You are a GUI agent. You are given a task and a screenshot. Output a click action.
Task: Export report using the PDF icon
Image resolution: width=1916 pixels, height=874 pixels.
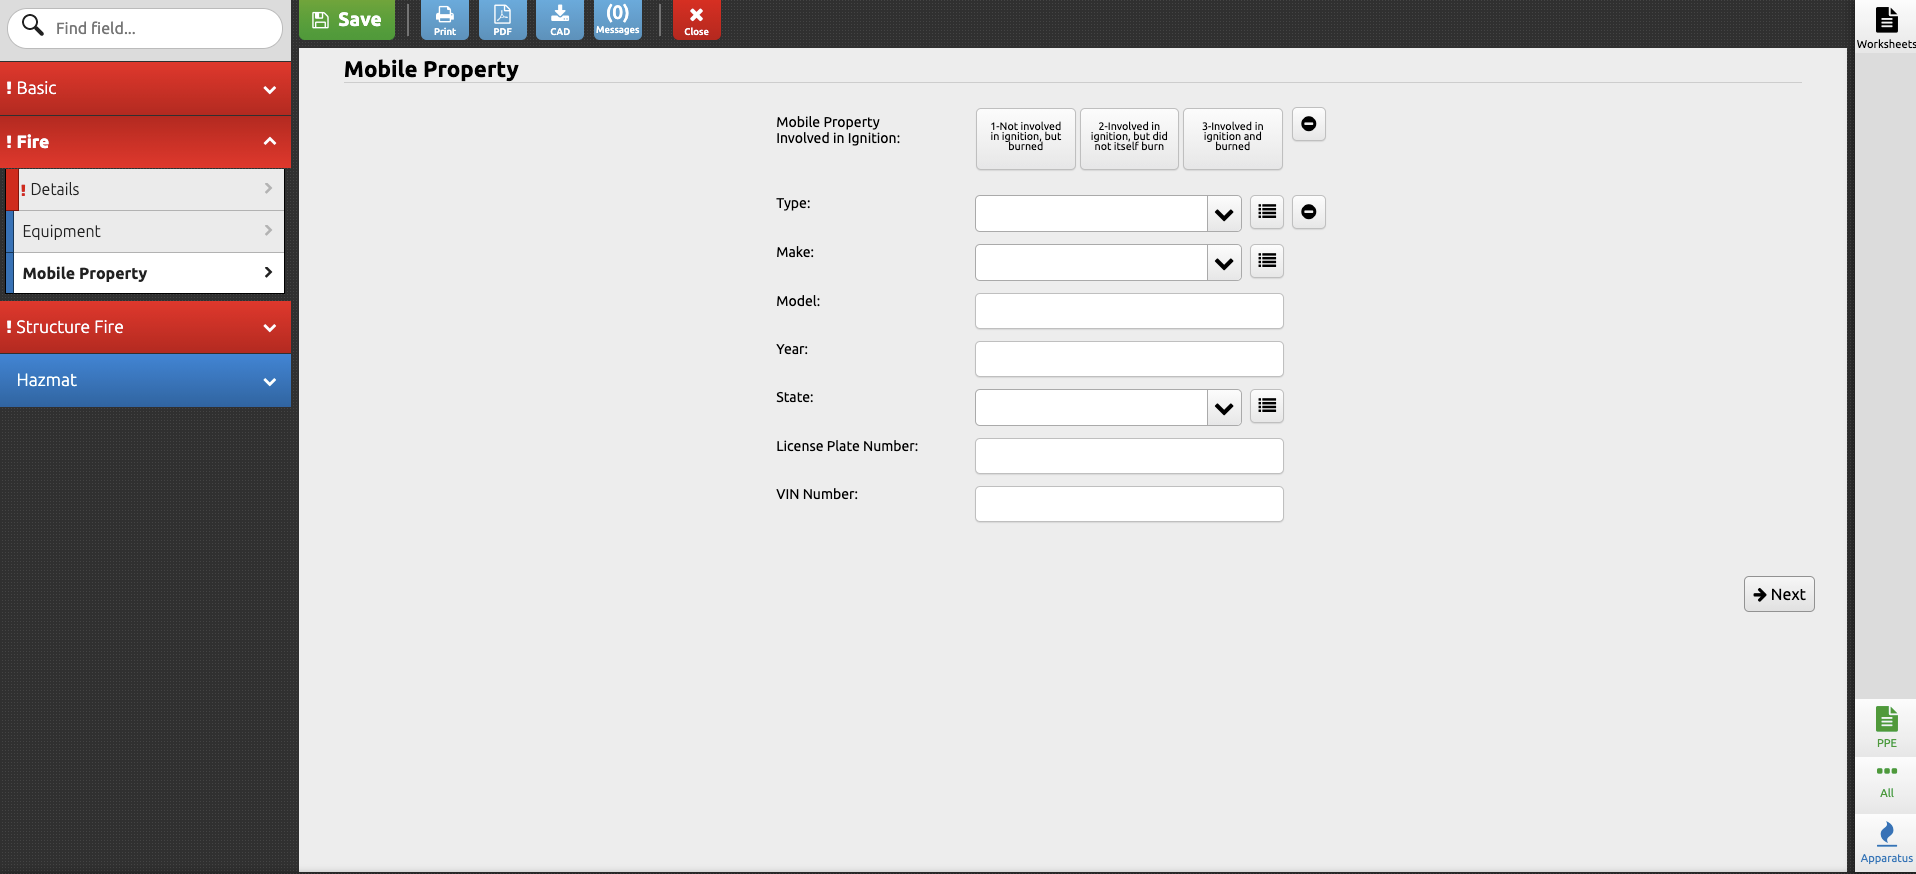tap(502, 20)
